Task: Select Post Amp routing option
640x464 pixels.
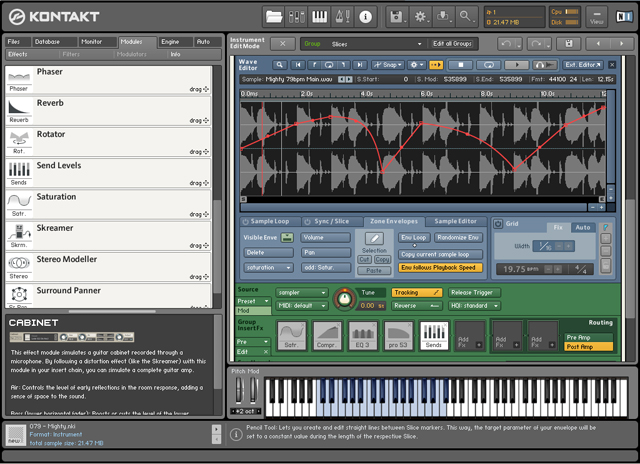Action: (589, 346)
